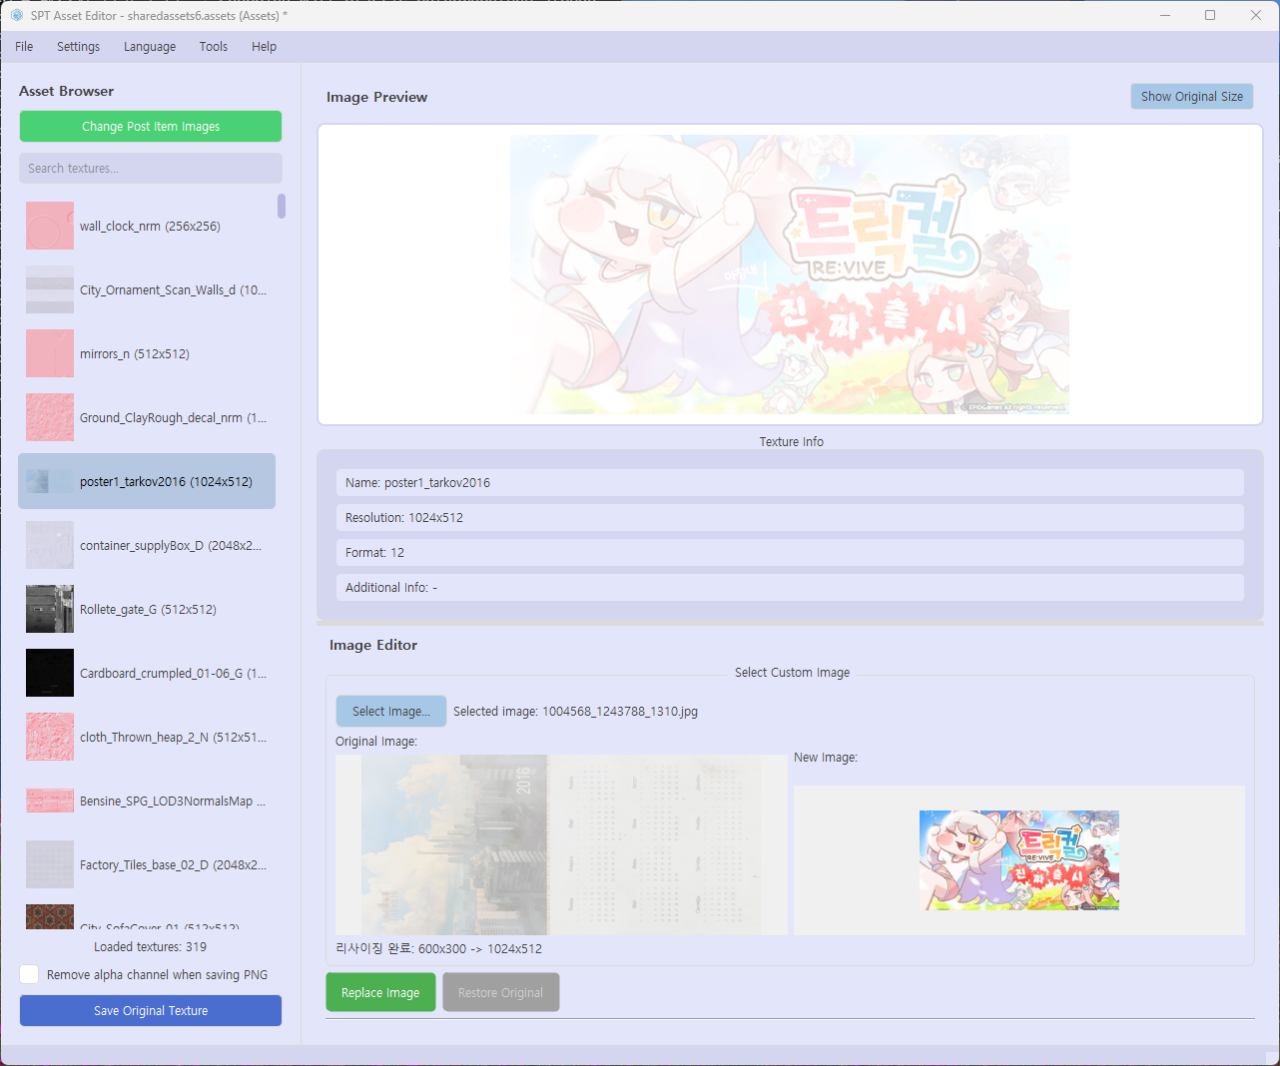
Task: Toggle Remove alpha channel when saving PNG
Action: (30, 974)
